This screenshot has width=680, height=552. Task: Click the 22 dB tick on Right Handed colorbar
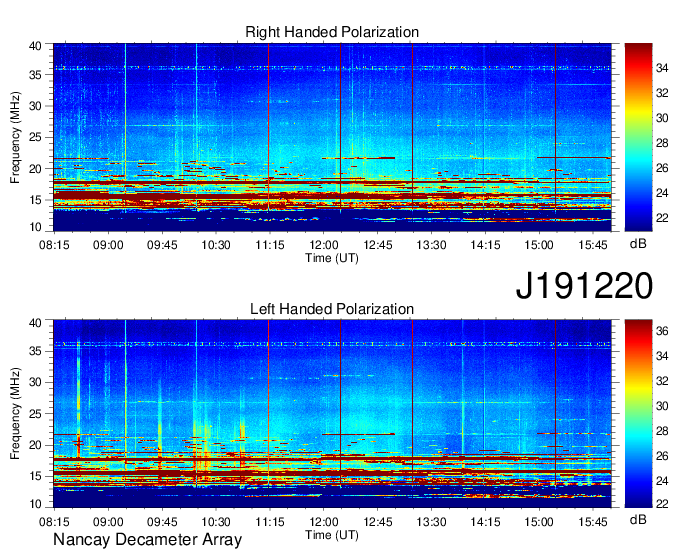coord(662,218)
